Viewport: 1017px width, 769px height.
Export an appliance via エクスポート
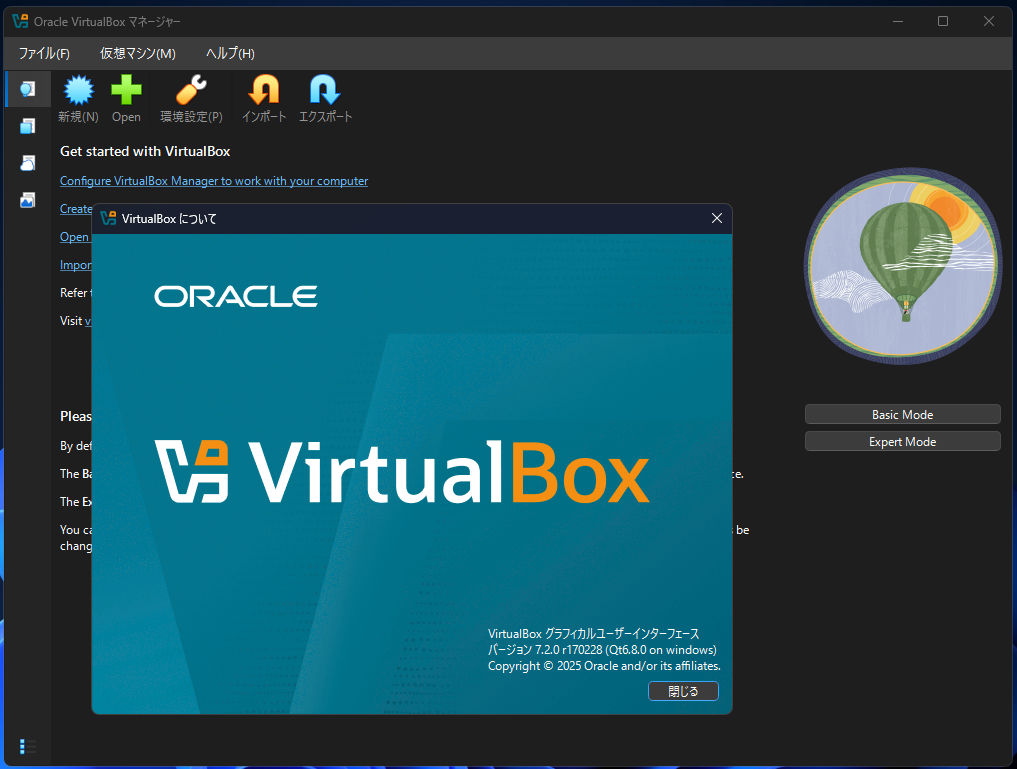tap(325, 97)
